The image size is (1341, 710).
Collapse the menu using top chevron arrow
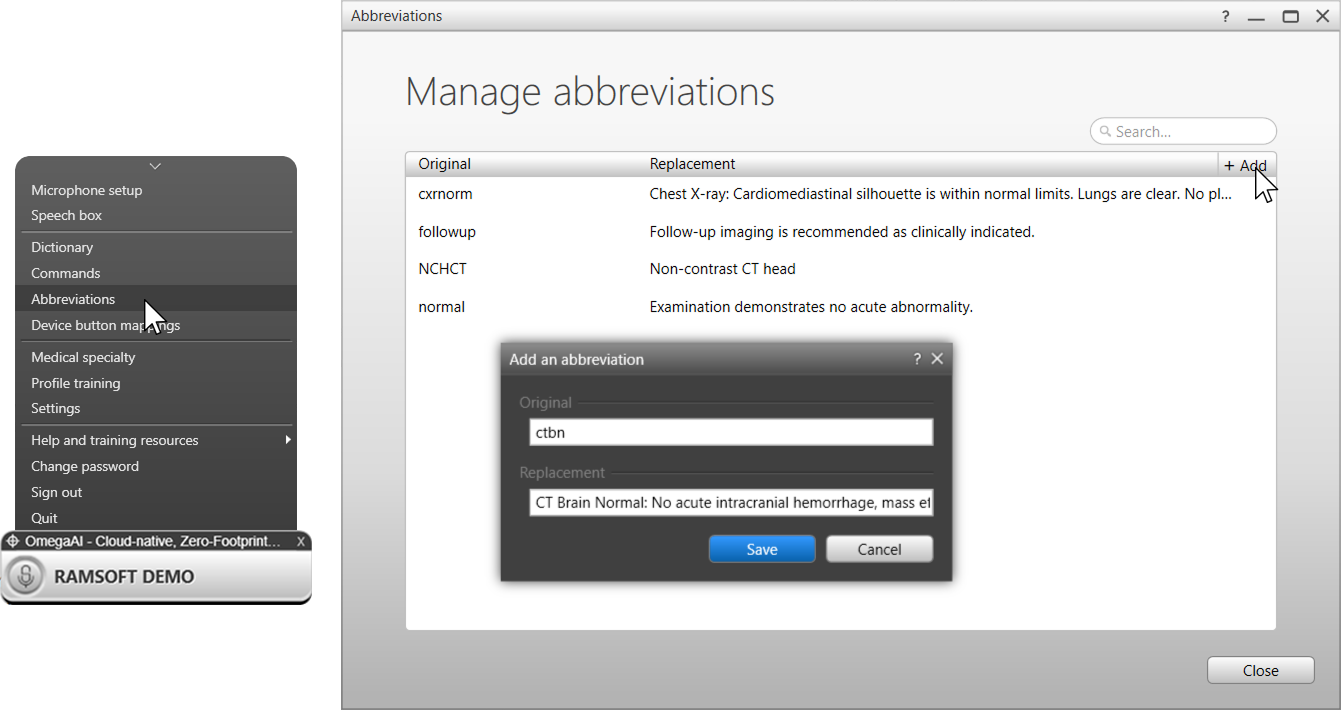coord(155,166)
